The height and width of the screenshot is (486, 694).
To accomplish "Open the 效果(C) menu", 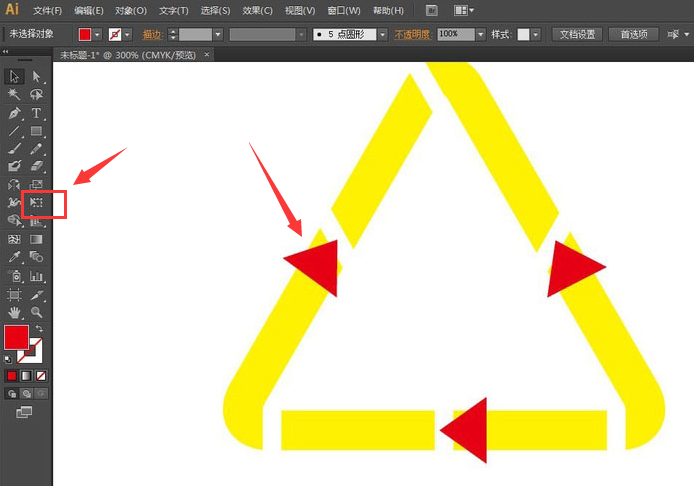I will point(257,11).
